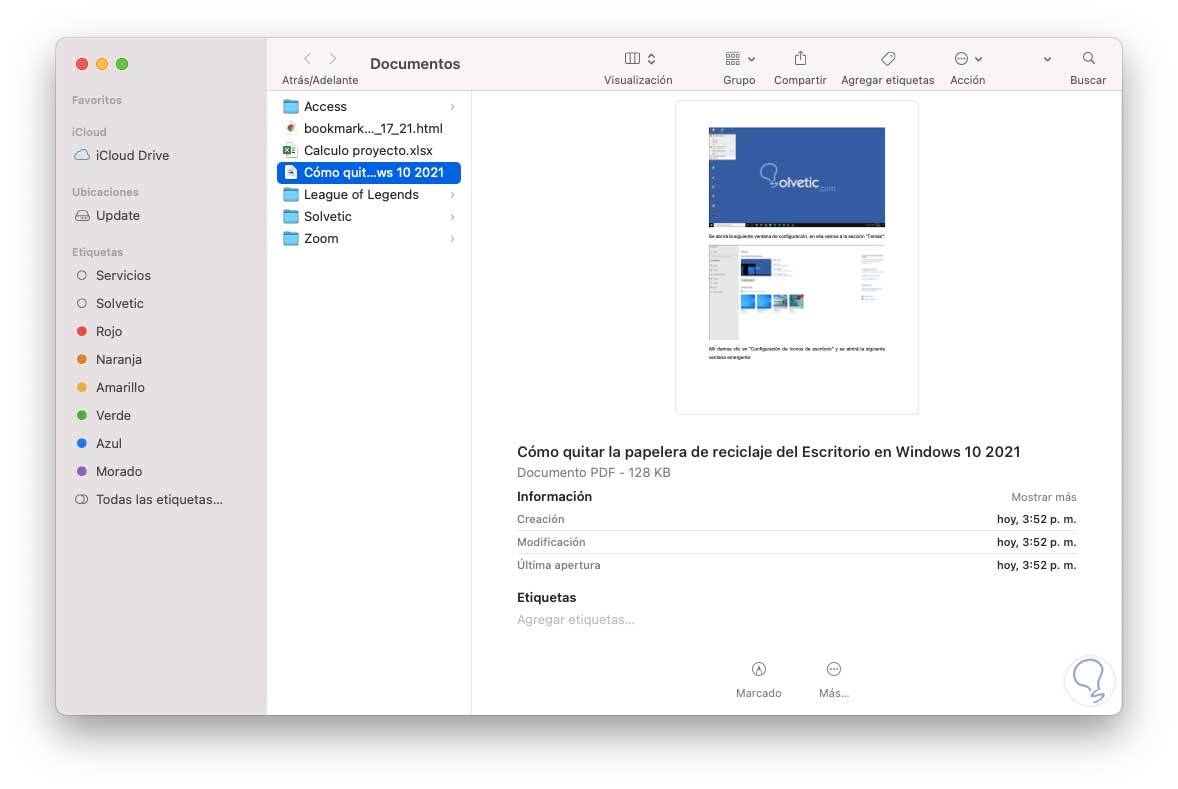Screen dimensions: 1178x789
Task: Open the Grupo dropdown arrow
Action: coord(750,58)
